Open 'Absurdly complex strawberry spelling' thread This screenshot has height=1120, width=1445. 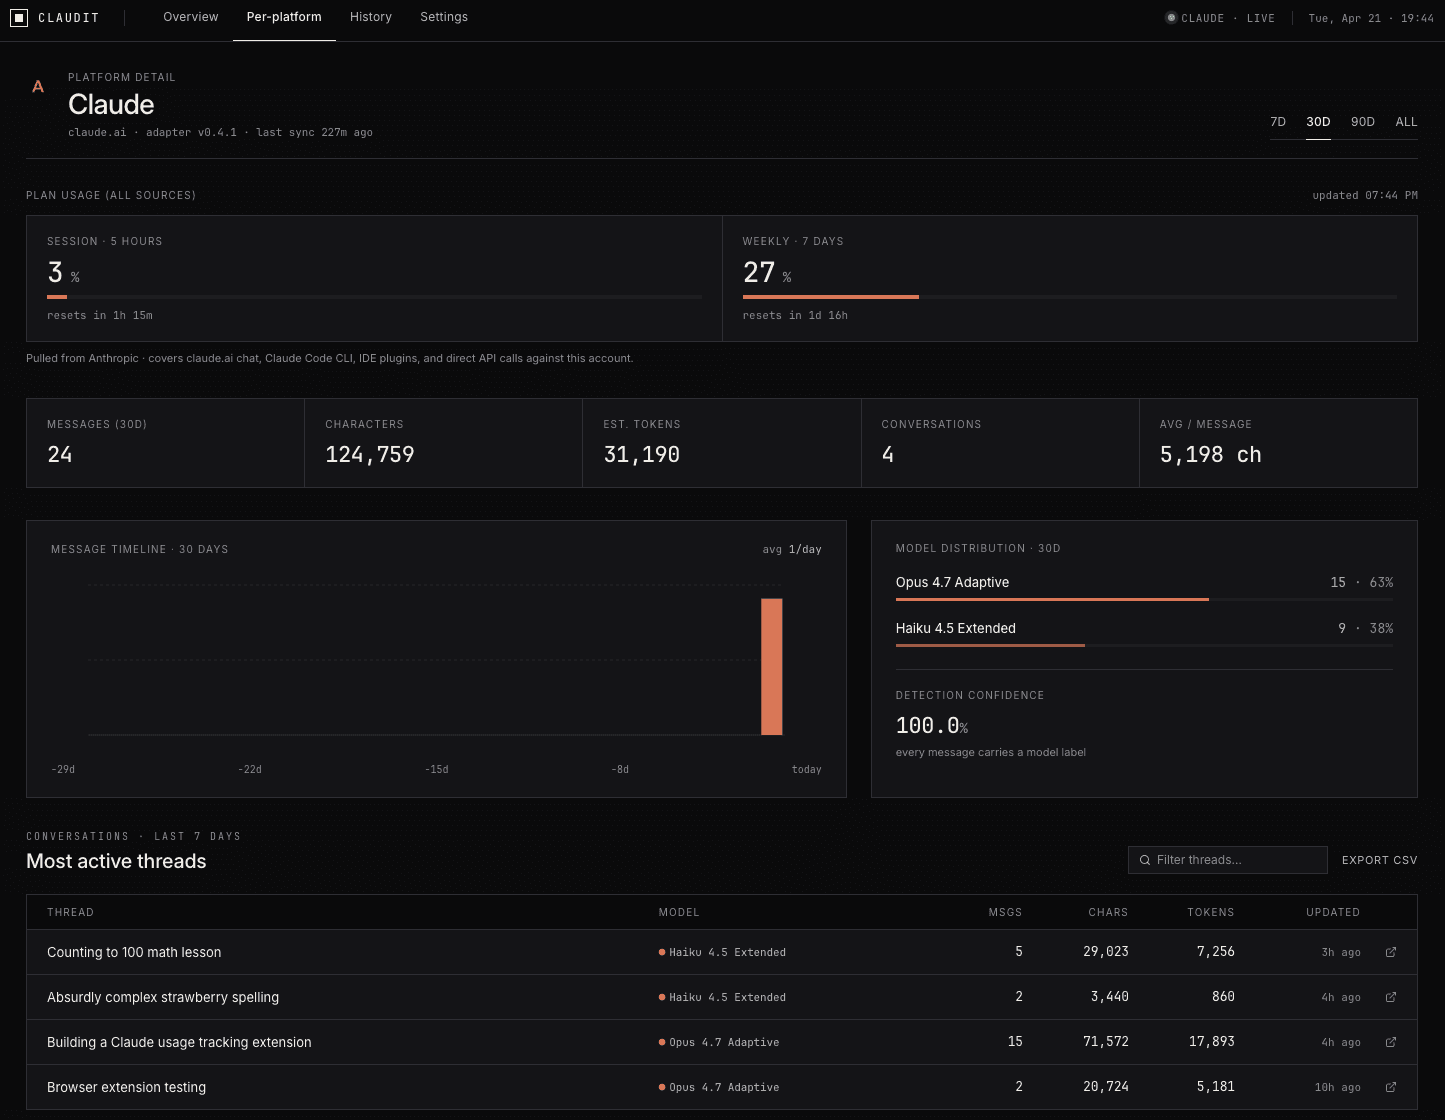pos(163,997)
